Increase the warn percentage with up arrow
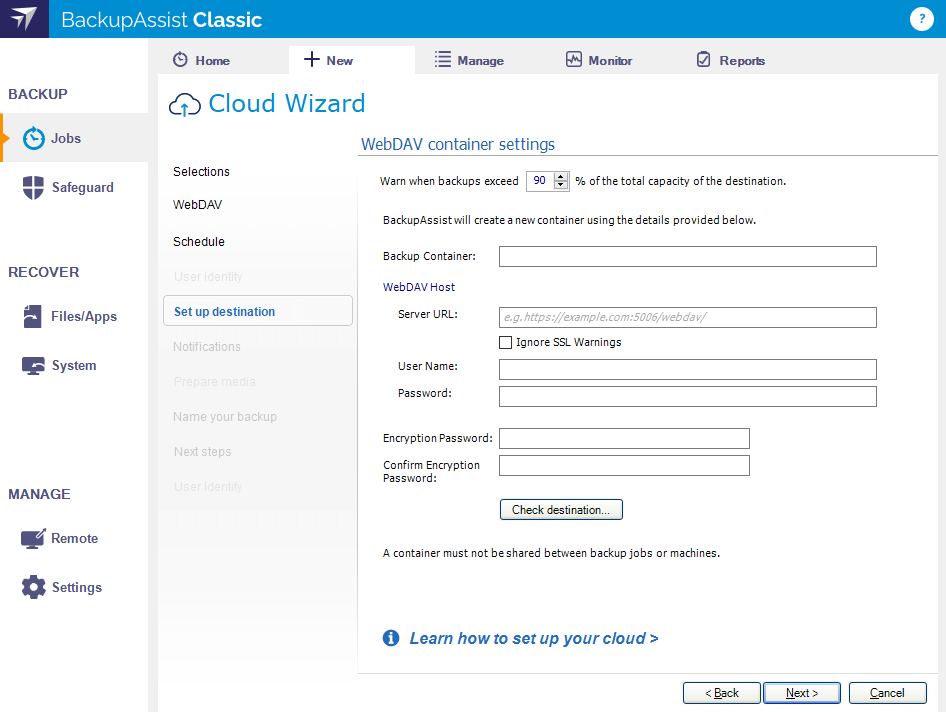The width and height of the screenshot is (946, 712). pyautogui.click(x=561, y=177)
